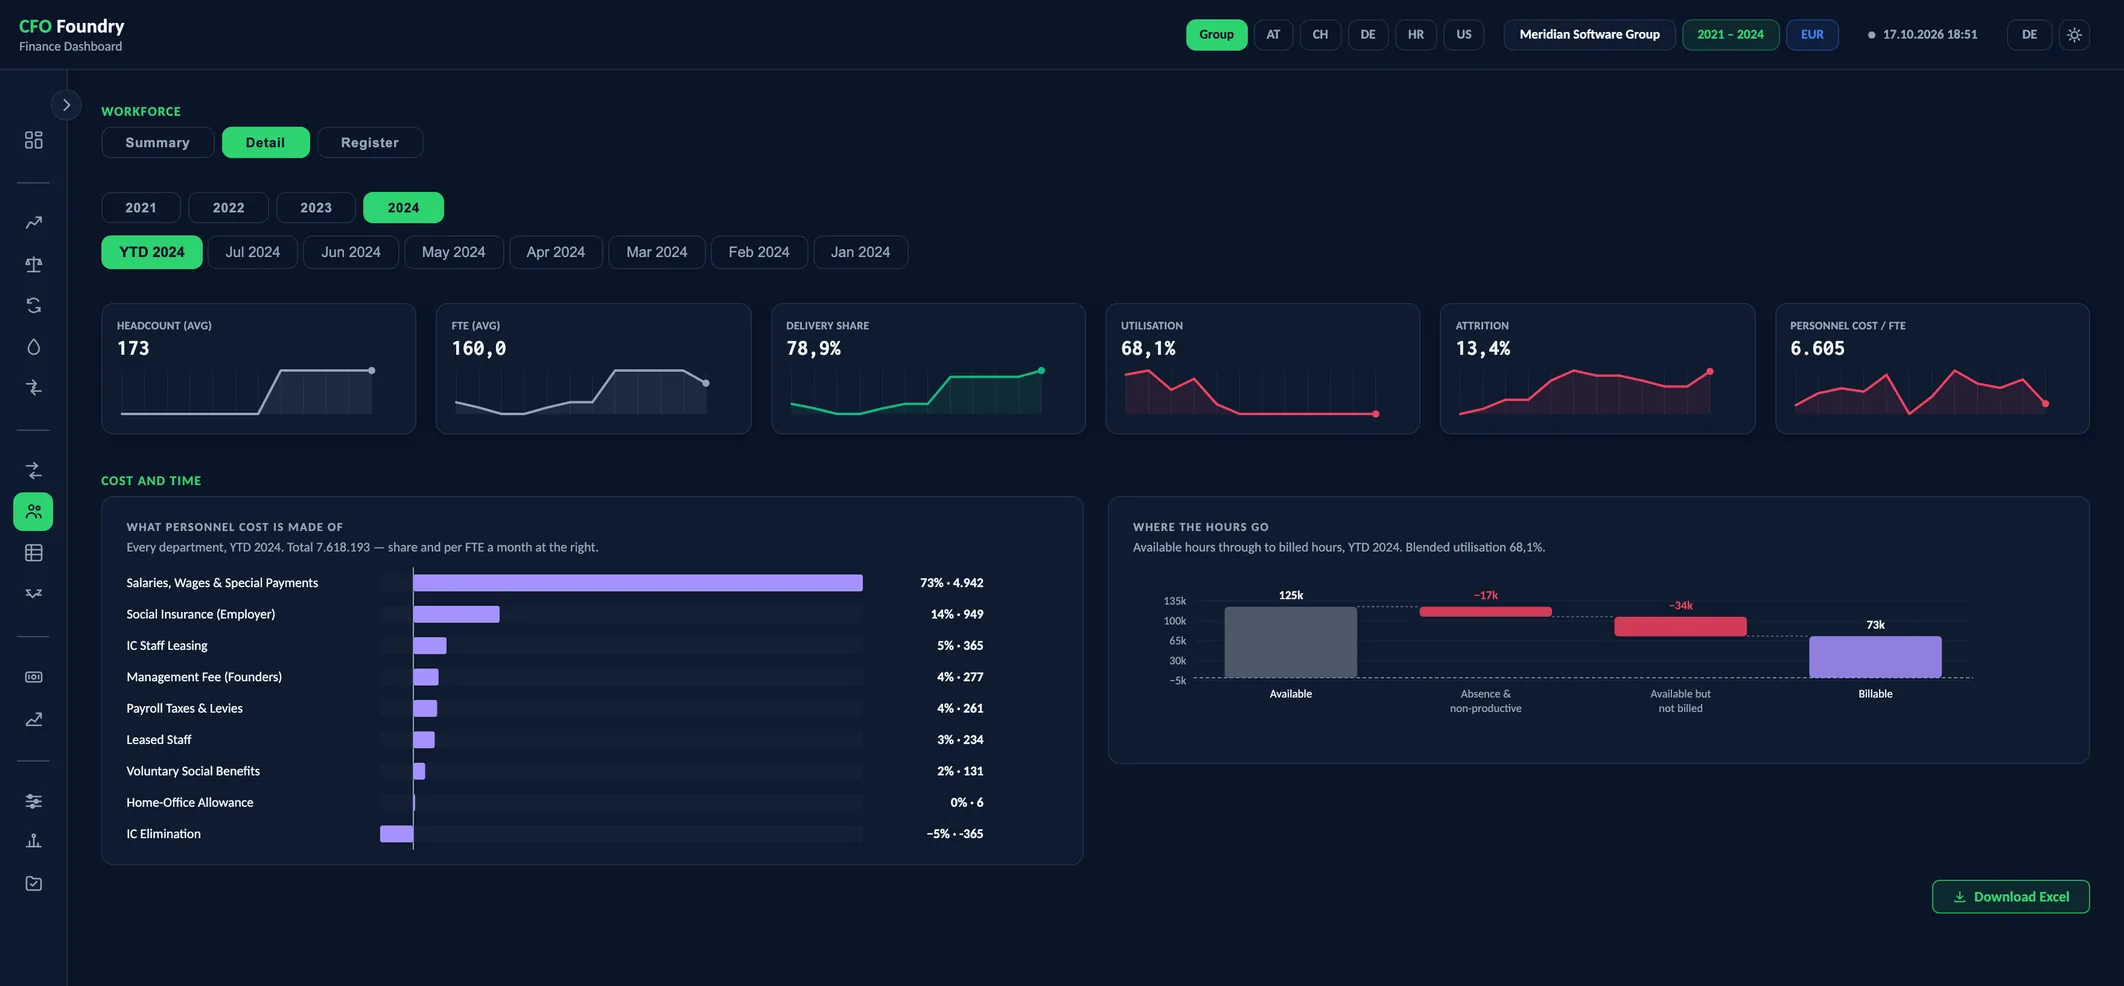Select the CH entity filter
The image size is (2124, 986).
click(1320, 34)
